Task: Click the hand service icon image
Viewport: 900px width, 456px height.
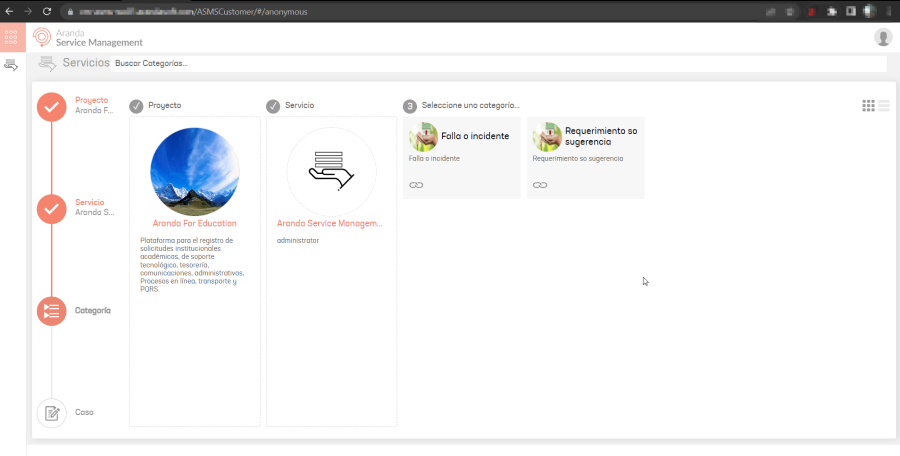Action: pos(332,172)
